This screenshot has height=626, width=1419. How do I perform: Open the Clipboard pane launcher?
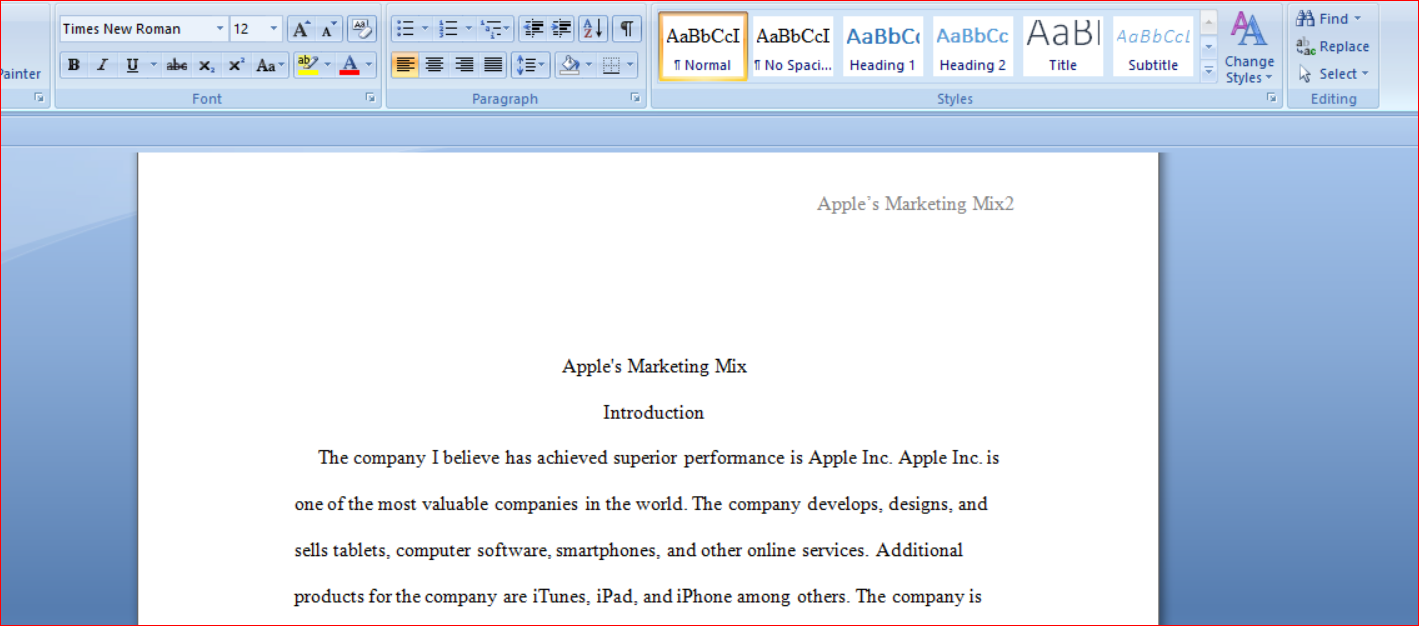point(39,98)
